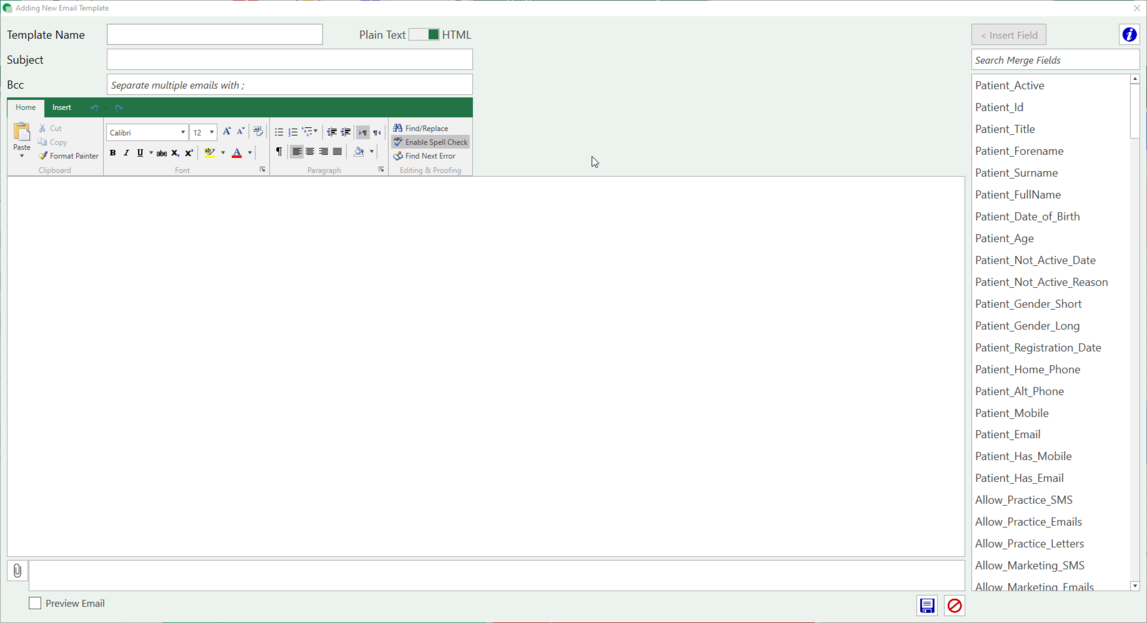Enable the Preview Email checkbox

(x=35, y=602)
